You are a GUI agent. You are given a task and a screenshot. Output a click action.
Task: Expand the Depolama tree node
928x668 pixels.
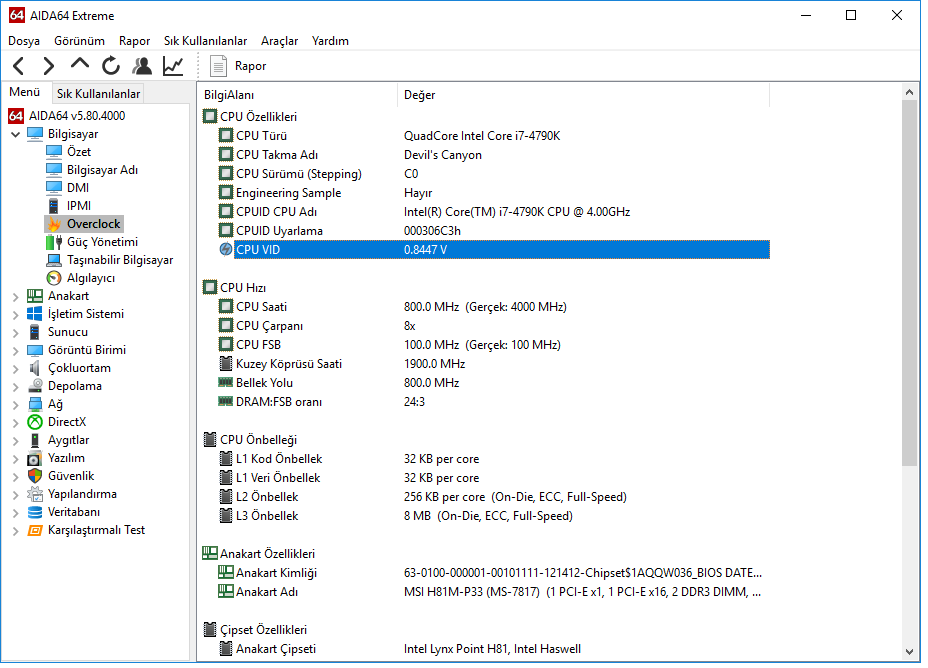pyautogui.click(x=16, y=386)
